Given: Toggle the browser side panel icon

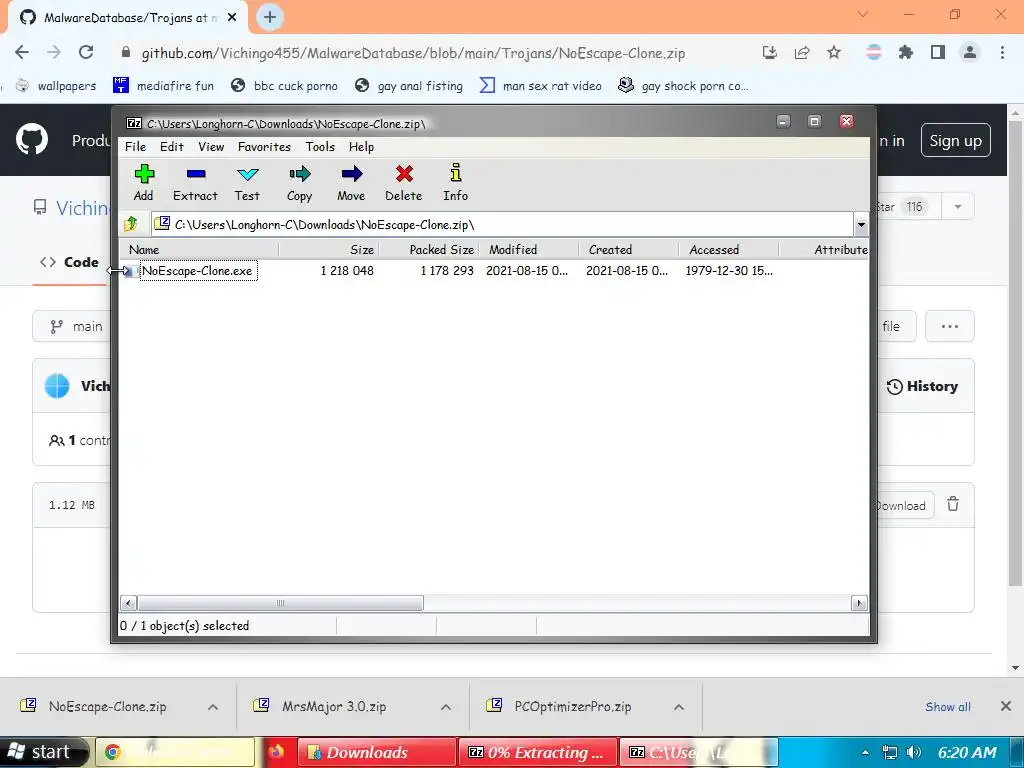Looking at the screenshot, I should (x=938, y=52).
